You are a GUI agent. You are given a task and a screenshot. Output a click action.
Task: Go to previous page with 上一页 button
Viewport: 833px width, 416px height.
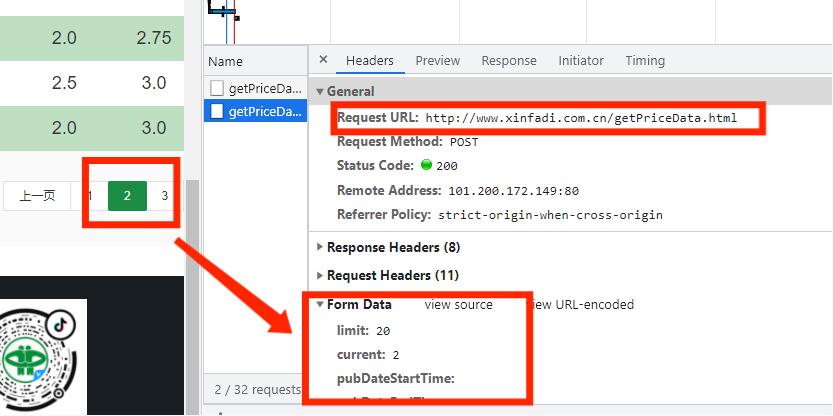pyautogui.click(x=37, y=196)
